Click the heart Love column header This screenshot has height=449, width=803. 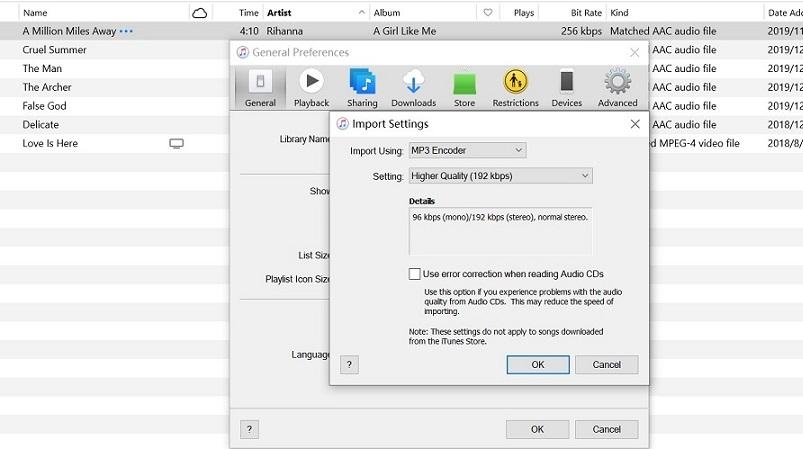click(x=488, y=13)
